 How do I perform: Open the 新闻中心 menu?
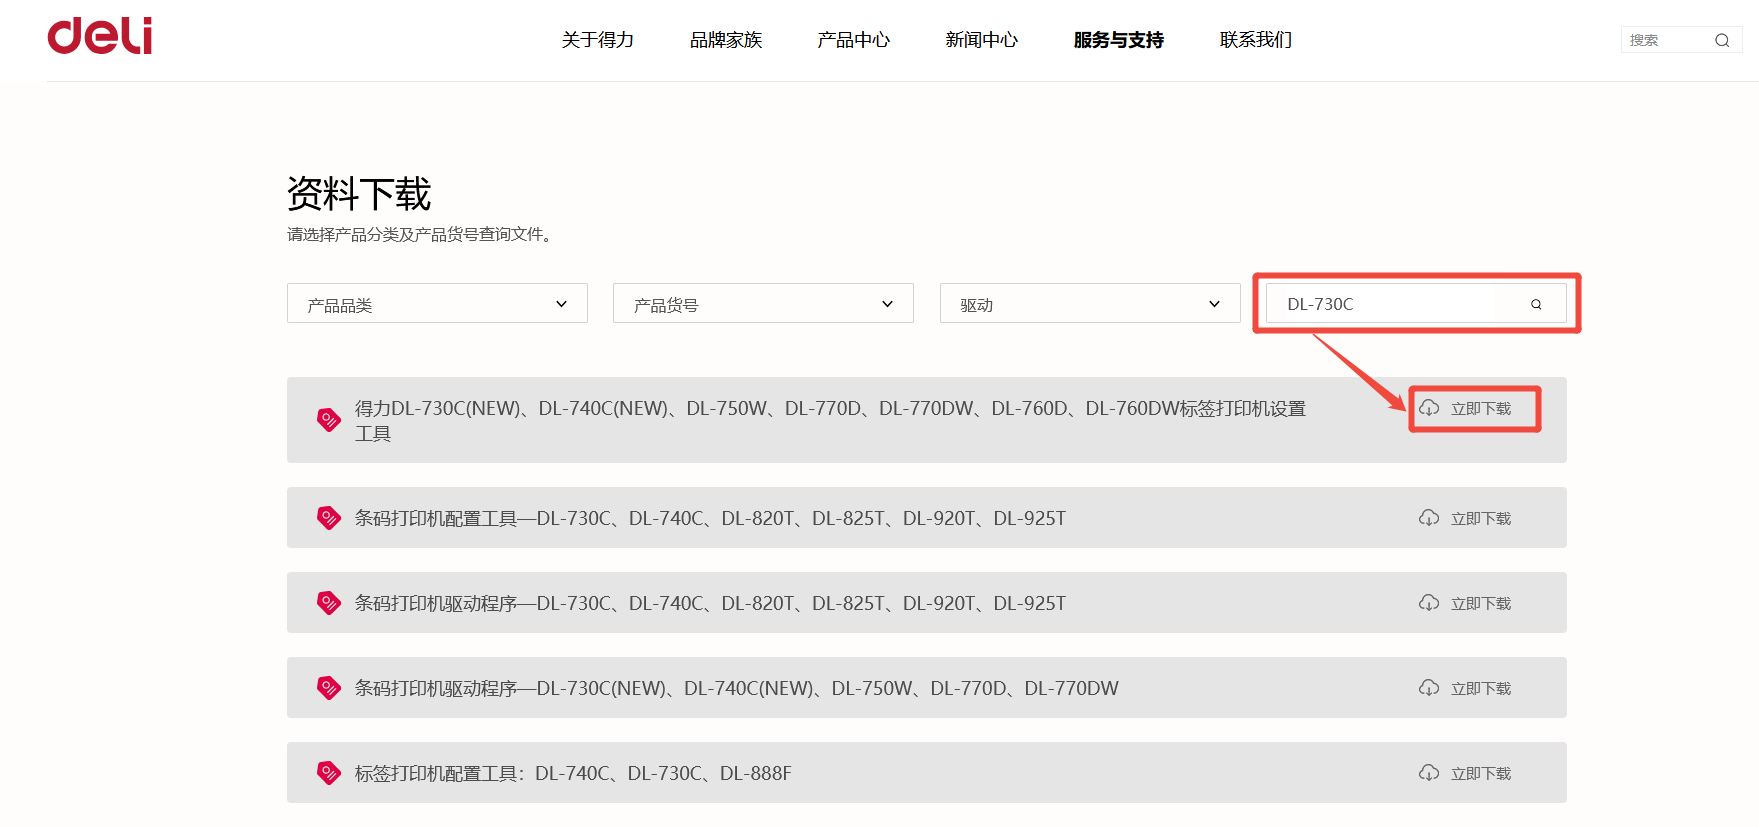(x=982, y=40)
